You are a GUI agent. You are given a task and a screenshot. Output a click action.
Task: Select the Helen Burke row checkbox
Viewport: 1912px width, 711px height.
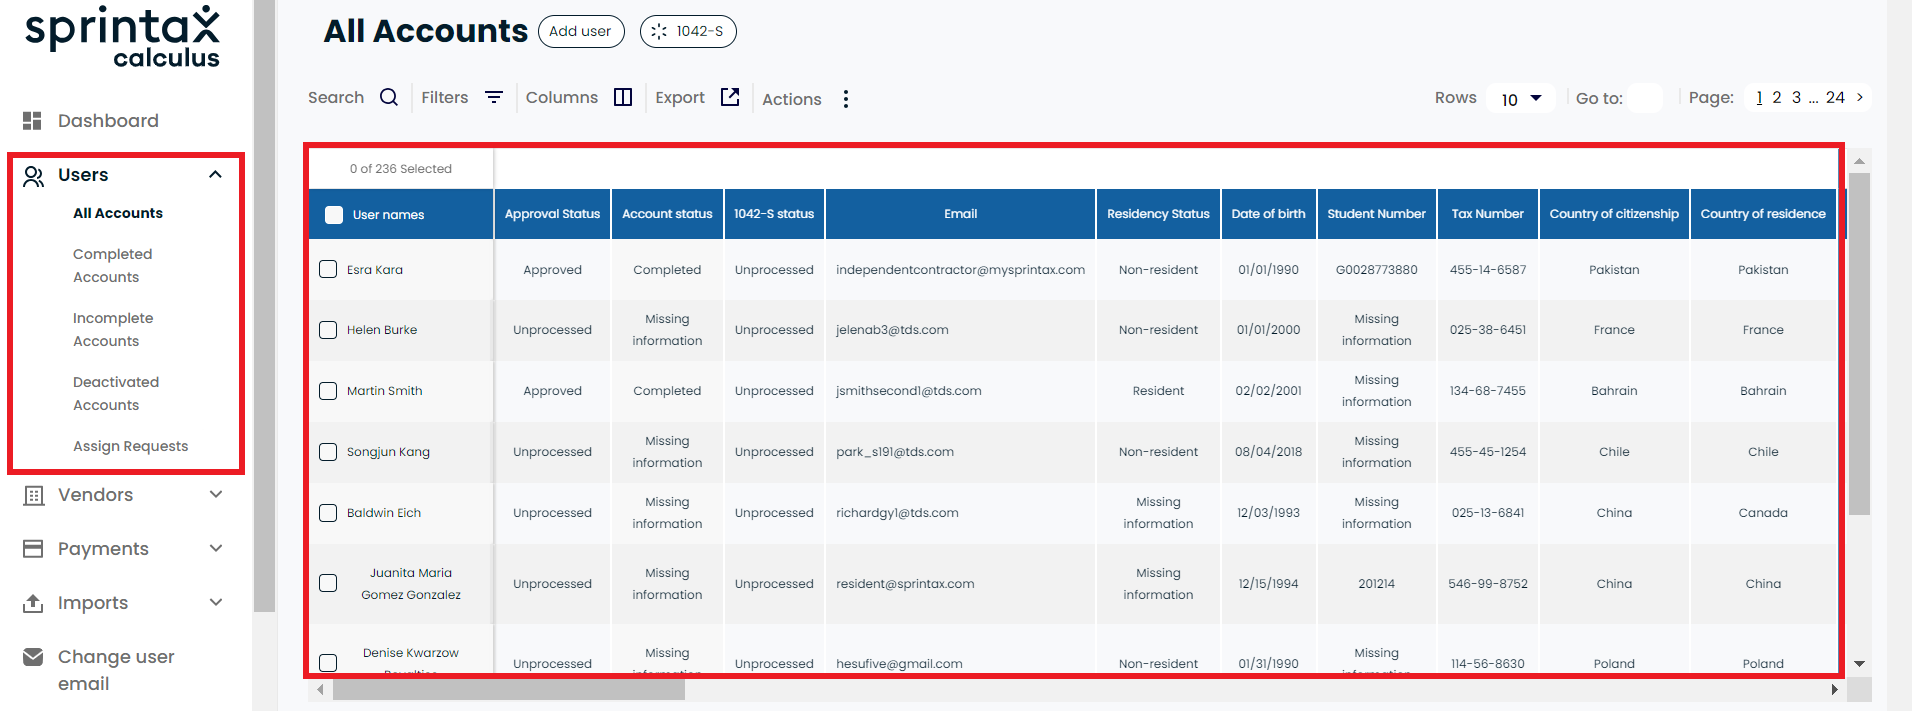[328, 330]
